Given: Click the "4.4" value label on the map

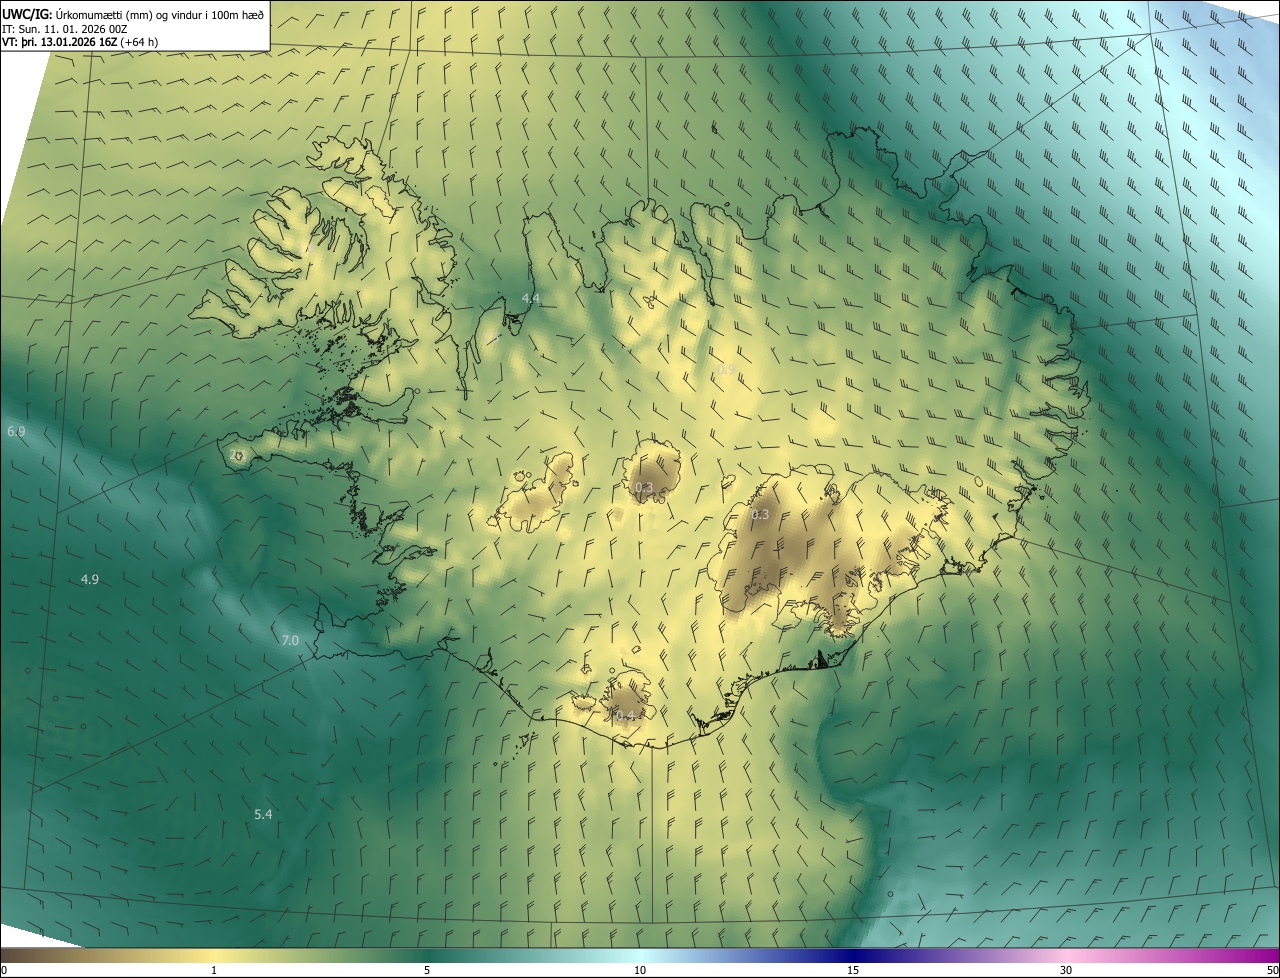Looking at the screenshot, I should [531, 299].
